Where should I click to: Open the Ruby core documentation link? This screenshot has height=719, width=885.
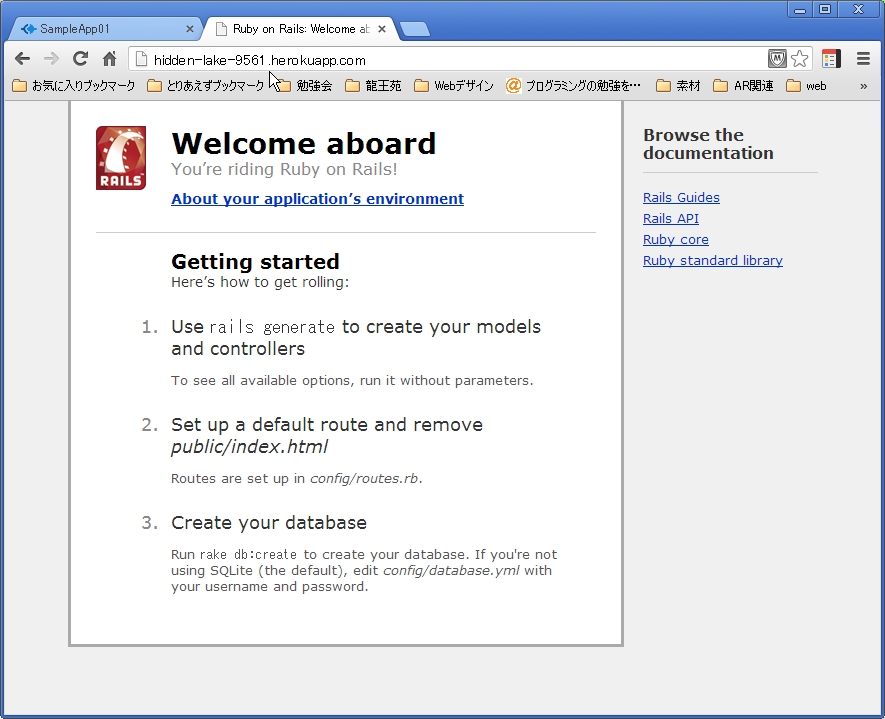676,239
